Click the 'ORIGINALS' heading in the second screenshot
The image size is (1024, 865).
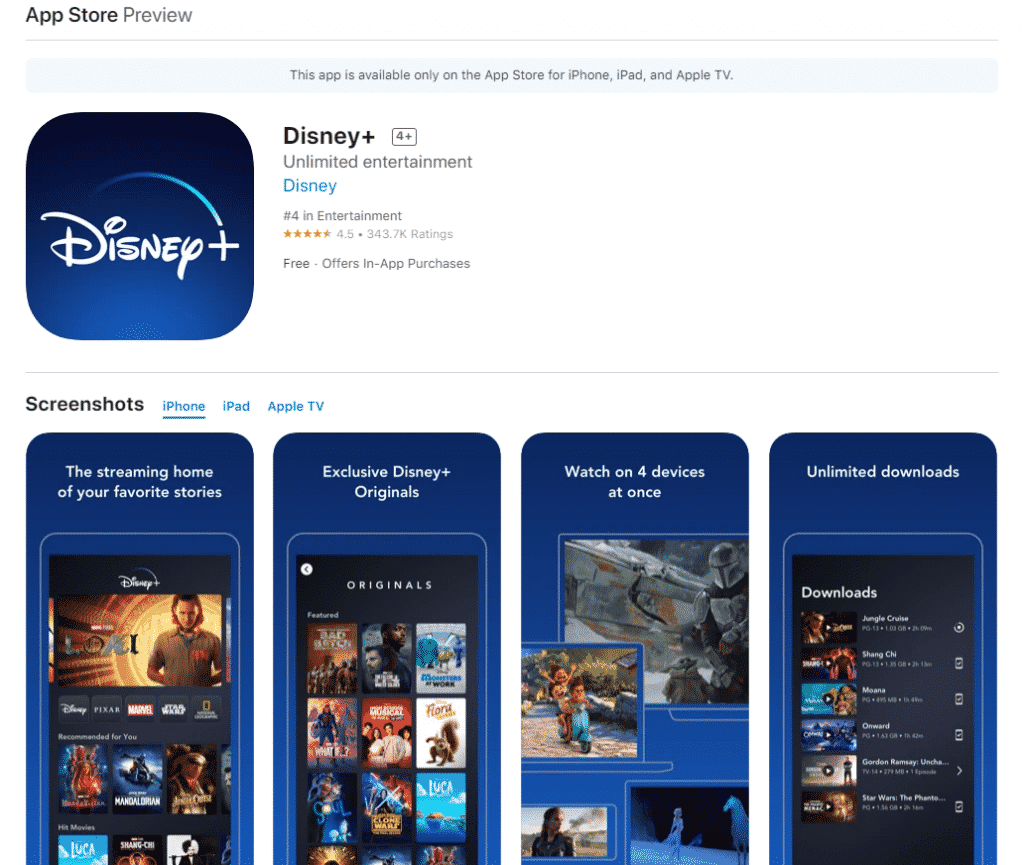point(389,585)
